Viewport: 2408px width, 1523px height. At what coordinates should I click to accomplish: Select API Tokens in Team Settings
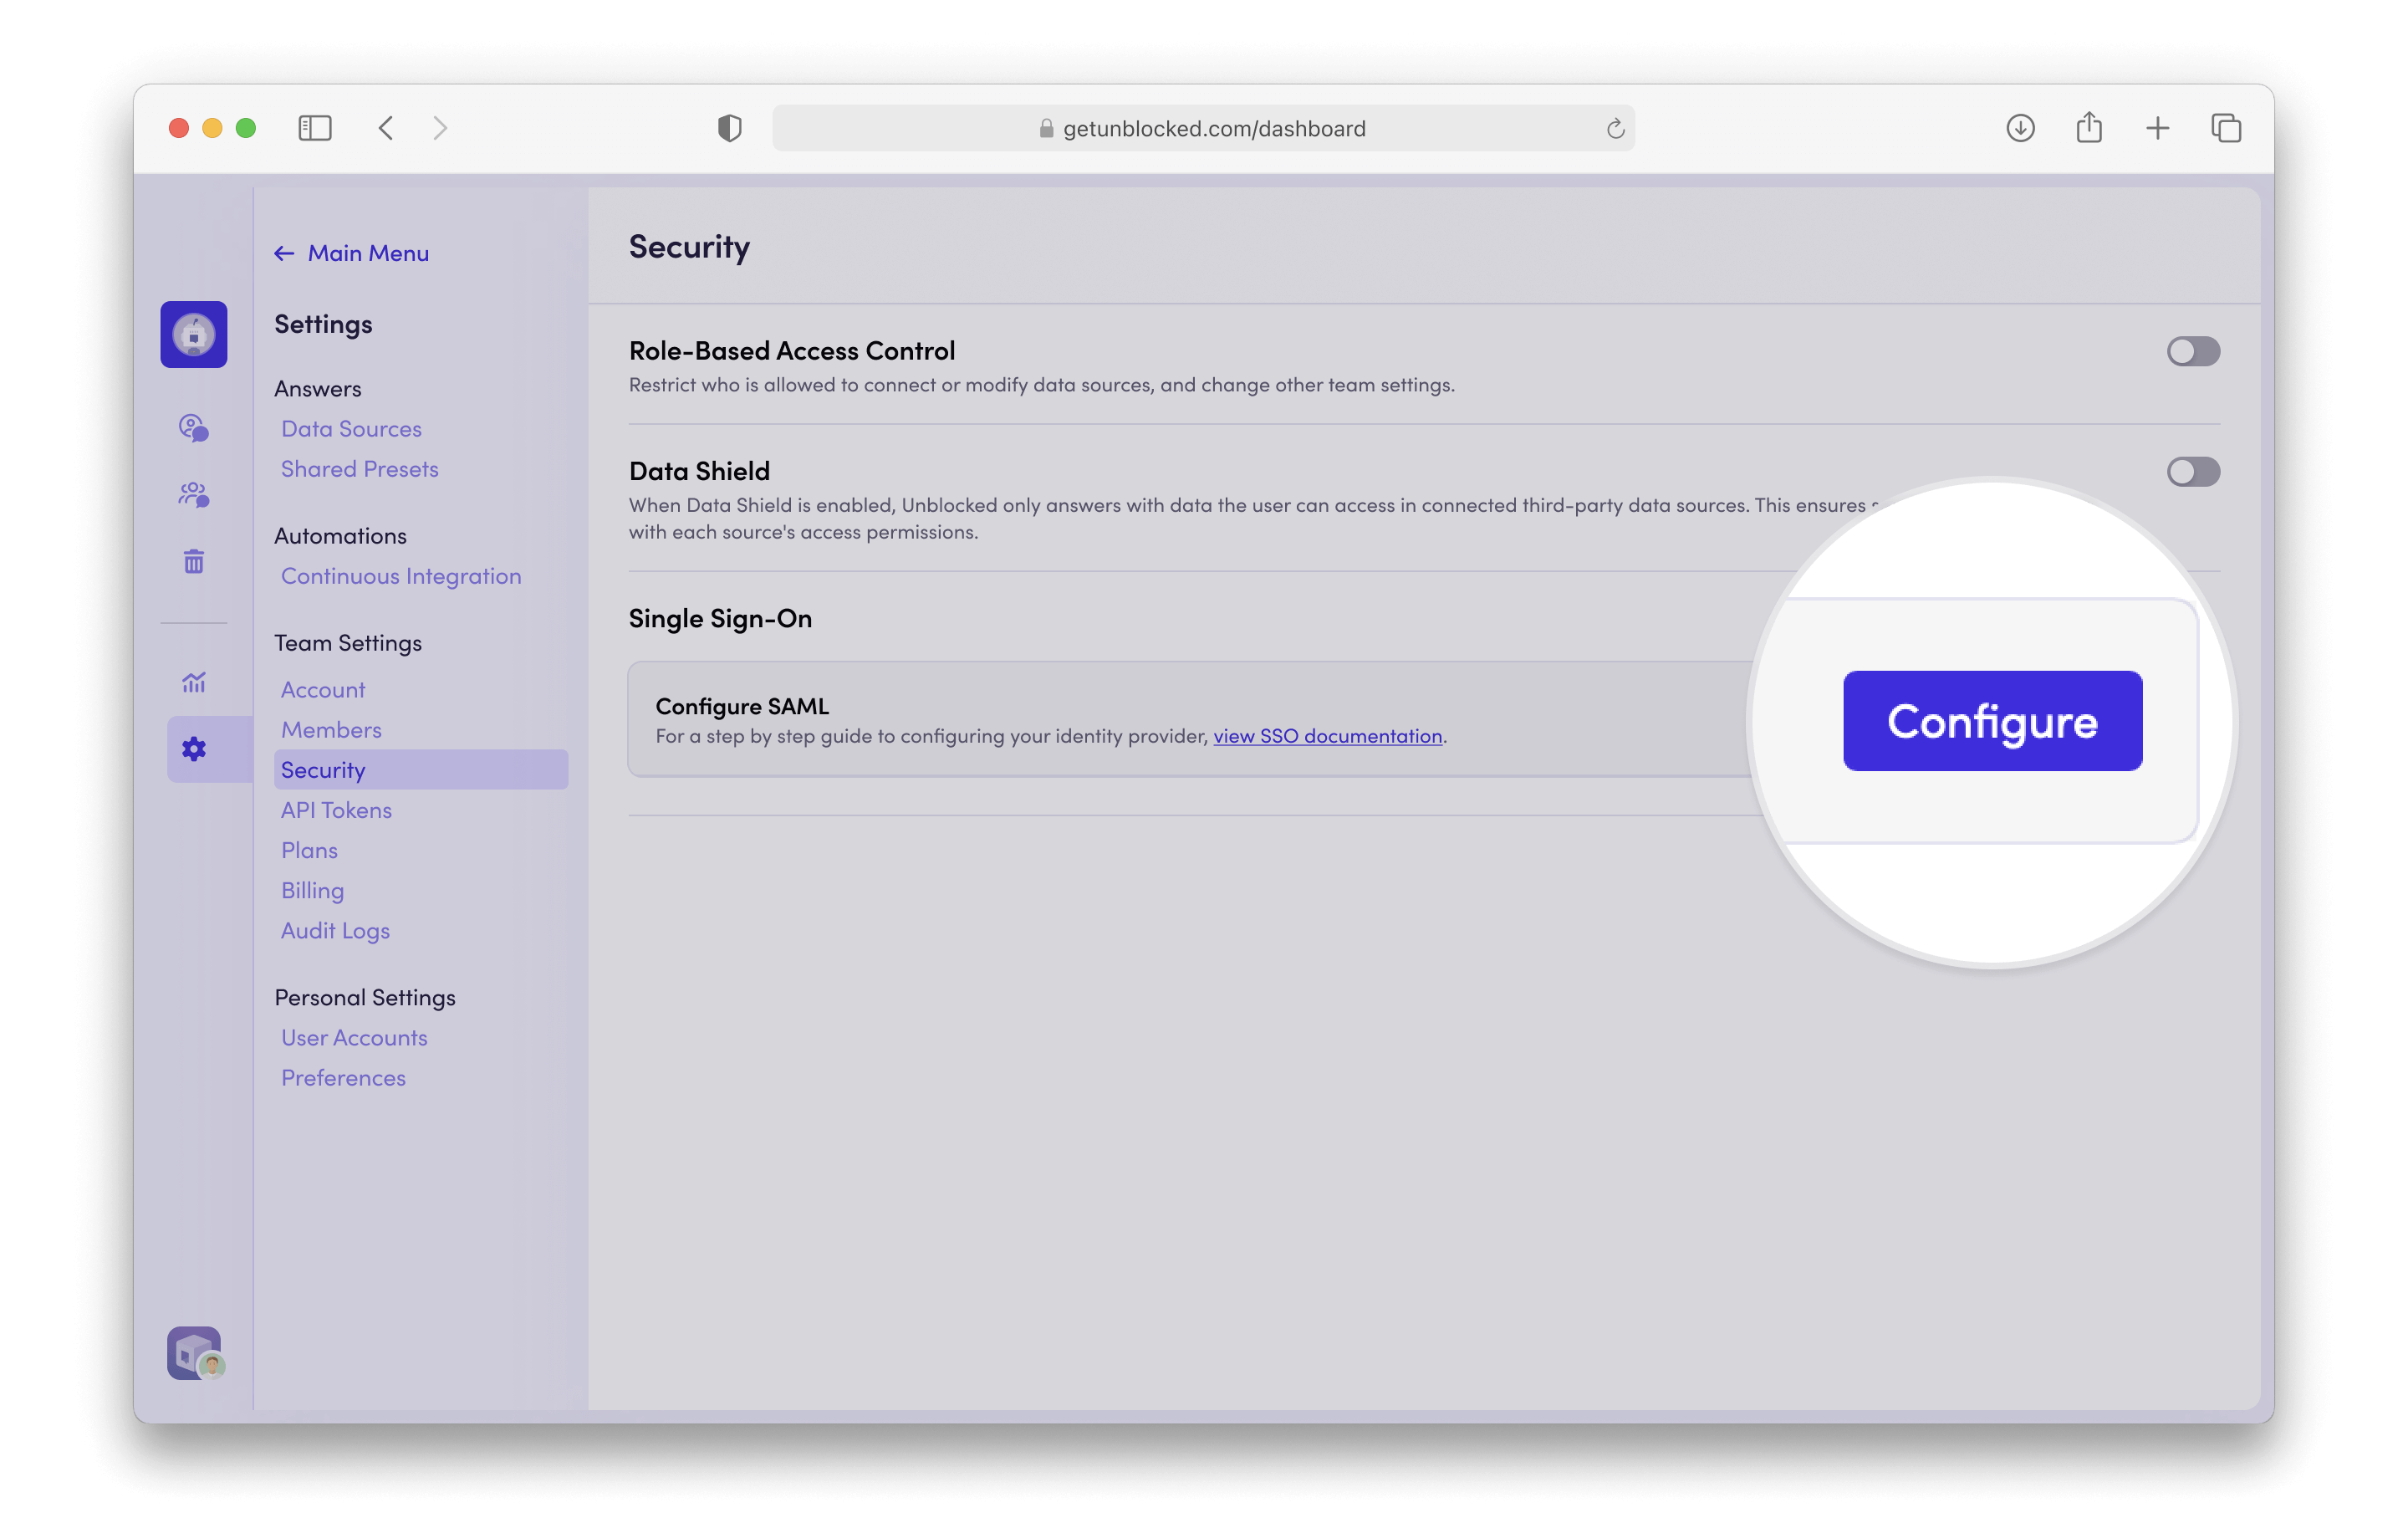336,810
